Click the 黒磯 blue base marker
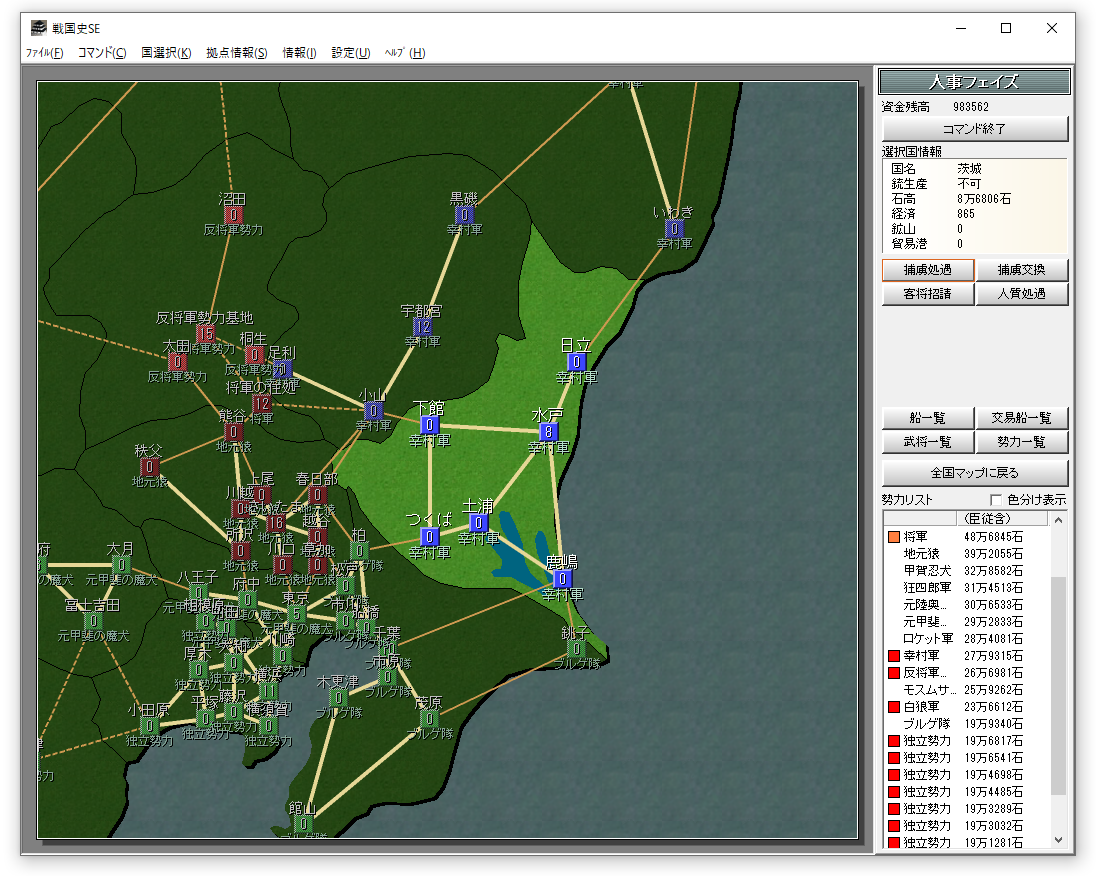Screen dimensions: 1096x876 pyautogui.click(x=463, y=215)
